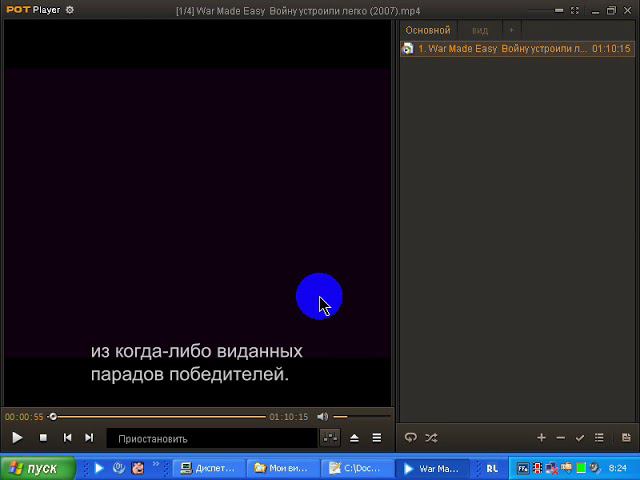Add a file with the playlist plus icon
640x480 pixels.
[541, 438]
